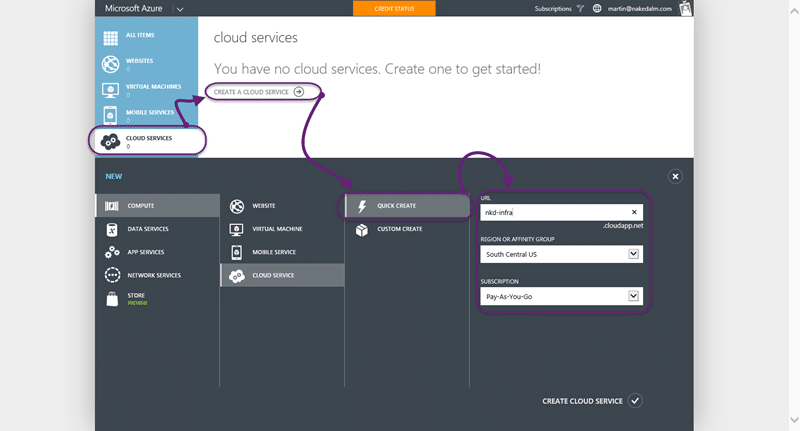This screenshot has width=800, height=431.
Task: Click the Microsoft Azure logo text
Action: 134,8
